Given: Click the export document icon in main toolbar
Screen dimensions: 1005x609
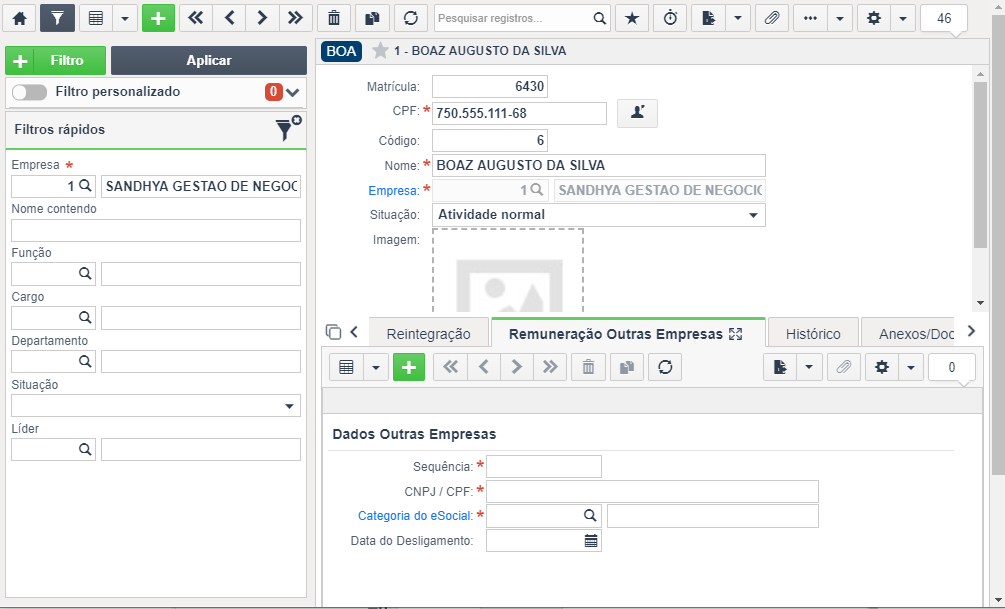Looking at the screenshot, I should [x=708, y=18].
